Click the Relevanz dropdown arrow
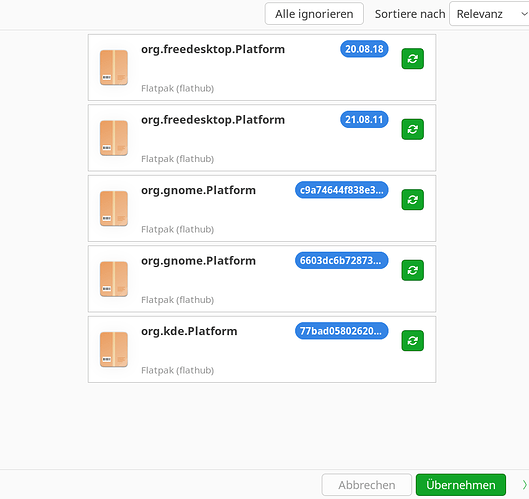 tap(524, 14)
